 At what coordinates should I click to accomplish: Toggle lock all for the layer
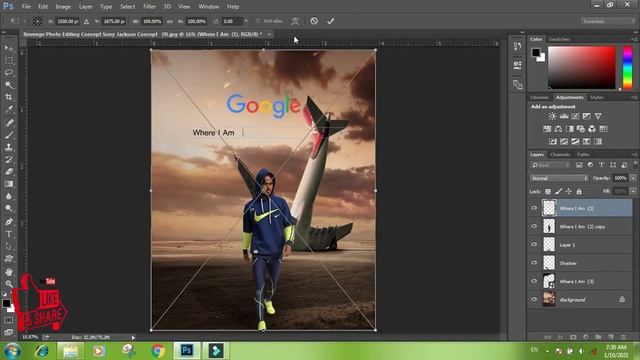[x=579, y=191]
